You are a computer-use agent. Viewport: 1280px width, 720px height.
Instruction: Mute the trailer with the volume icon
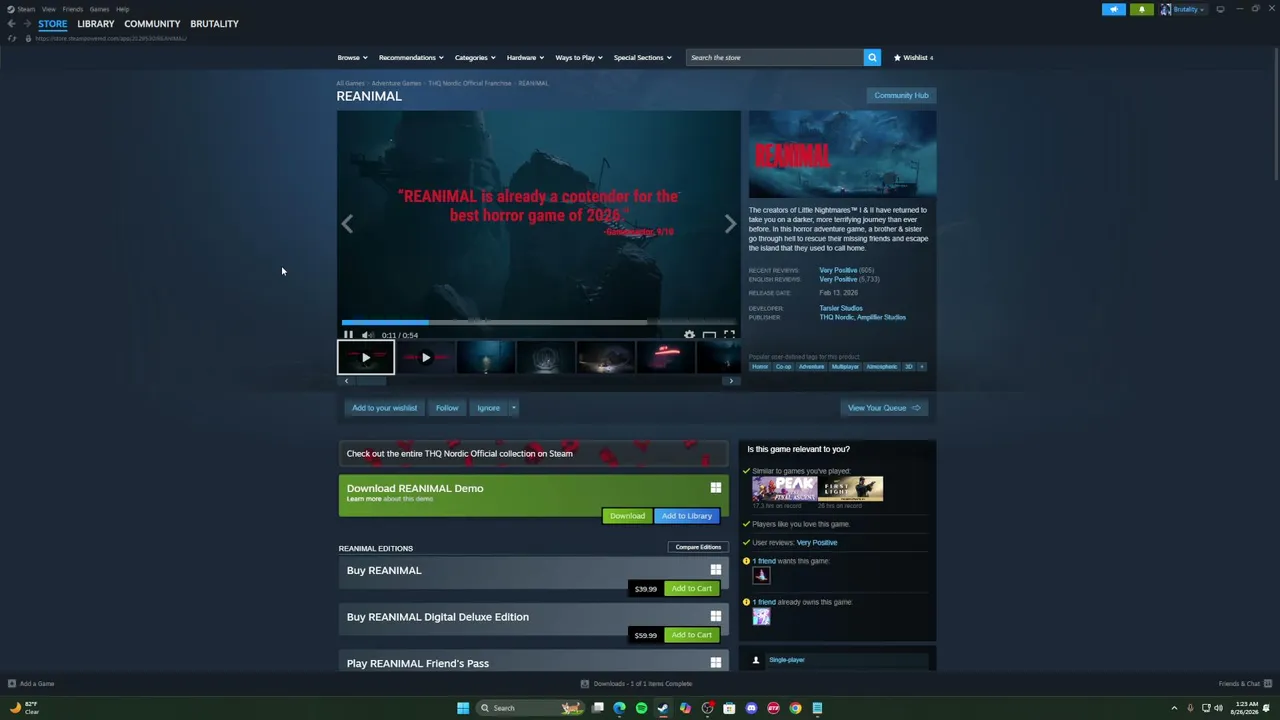[367, 335]
